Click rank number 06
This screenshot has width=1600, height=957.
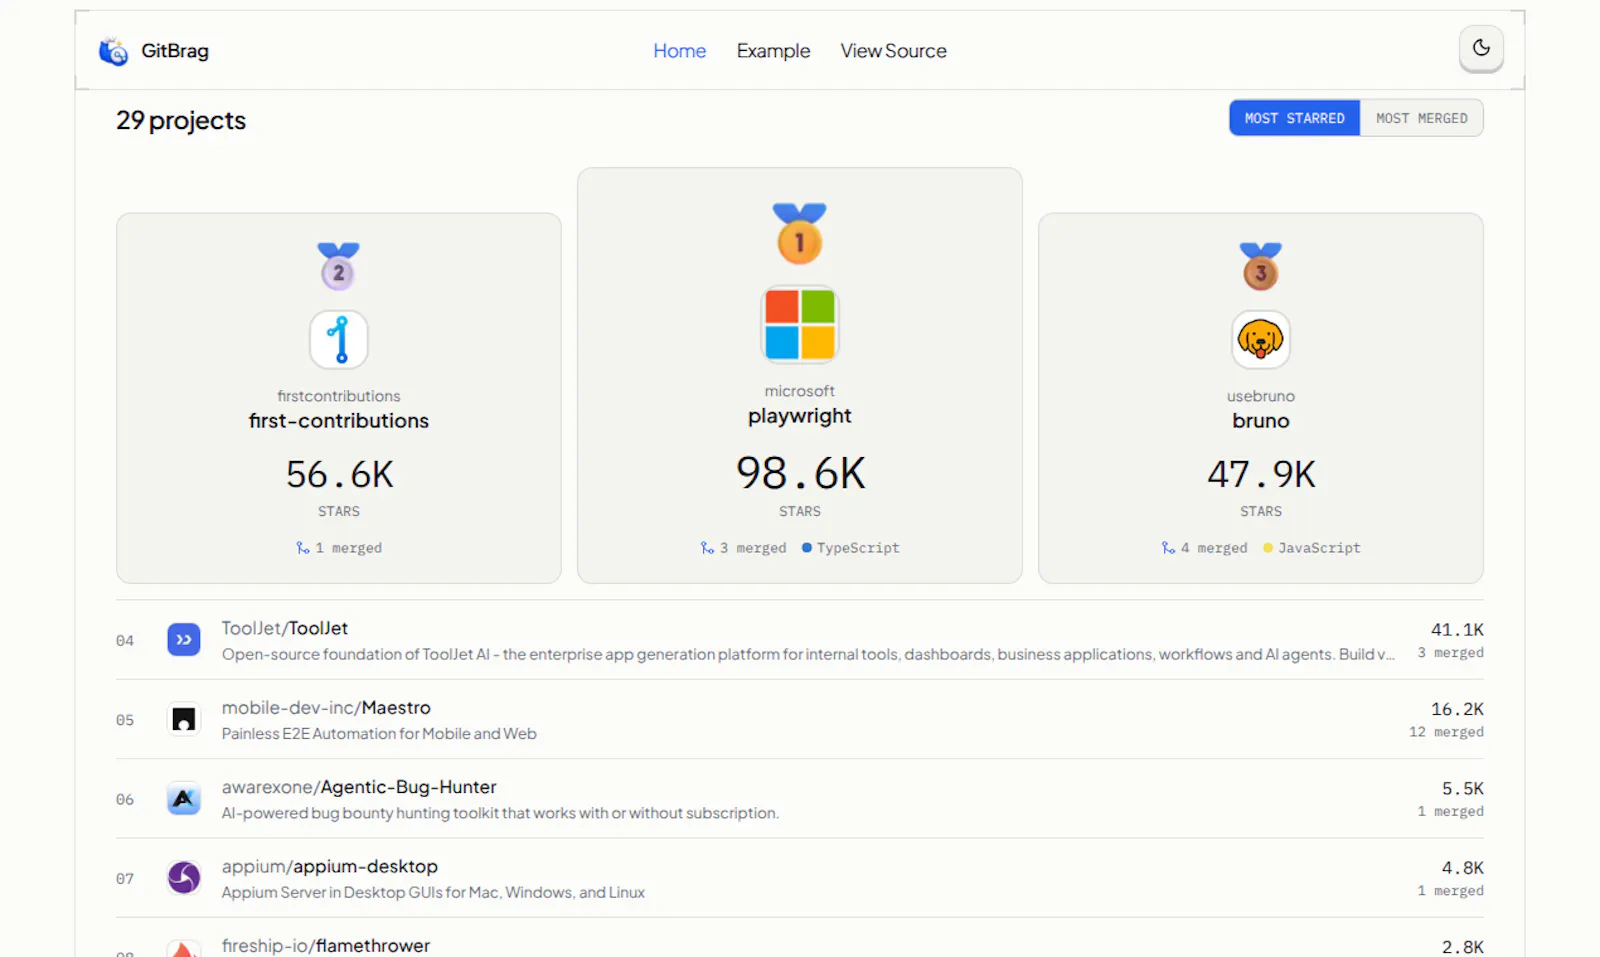pyautogui.click(x=125, y=800)
